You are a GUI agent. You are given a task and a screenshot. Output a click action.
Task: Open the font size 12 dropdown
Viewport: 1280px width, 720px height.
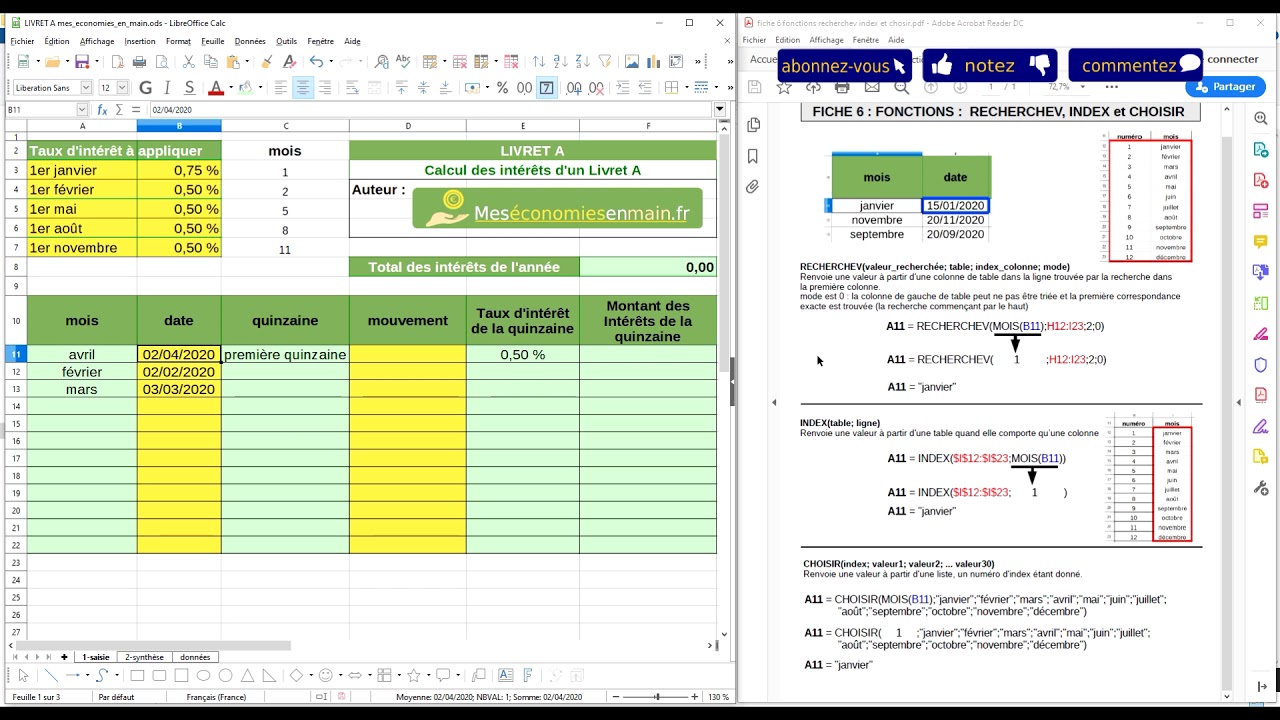[x=122, y=88]
